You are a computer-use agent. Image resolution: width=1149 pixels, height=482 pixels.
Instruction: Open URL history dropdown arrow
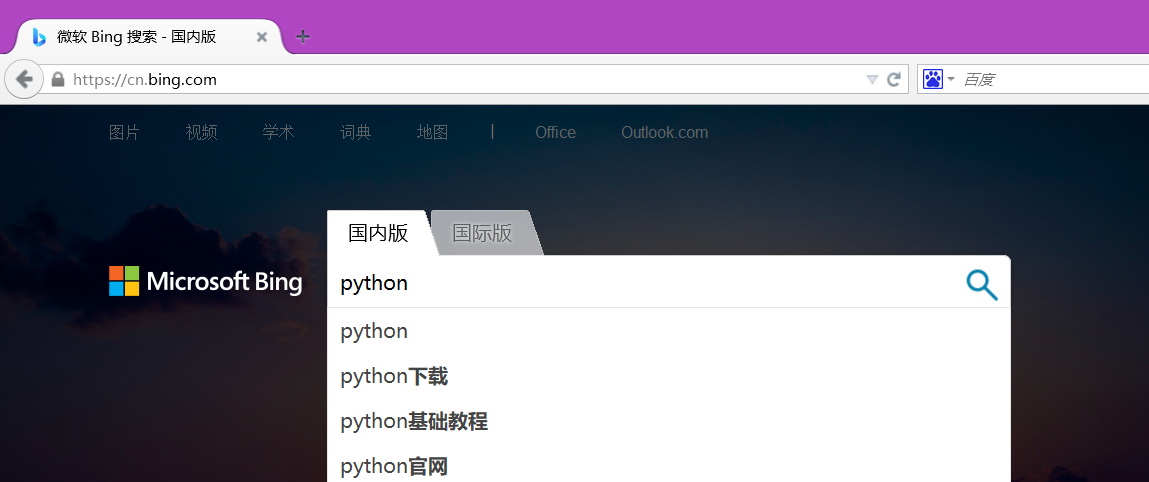pos(872,79)
